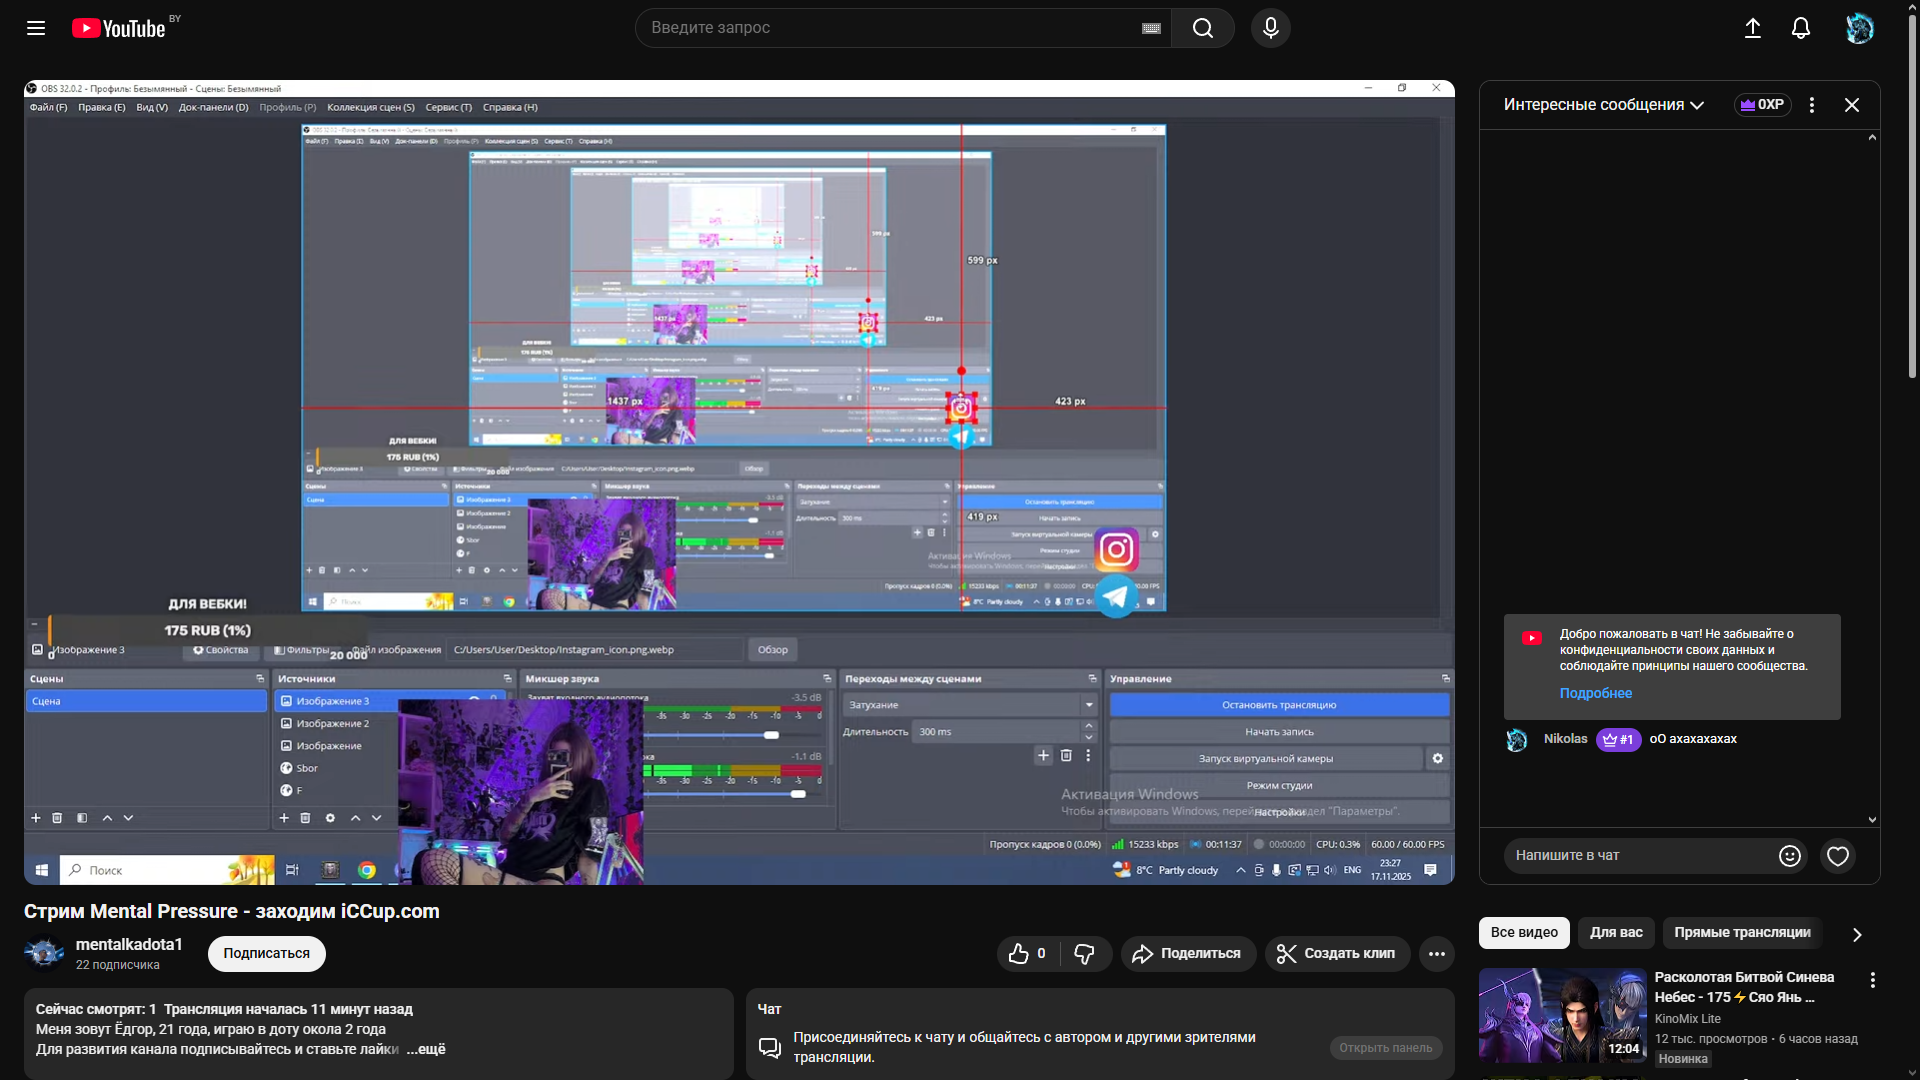The image size is (1920, 1080).
Task: Expand the 'Интересные сообщения' chat dropdown
Action: click(x=1603, y=105)
